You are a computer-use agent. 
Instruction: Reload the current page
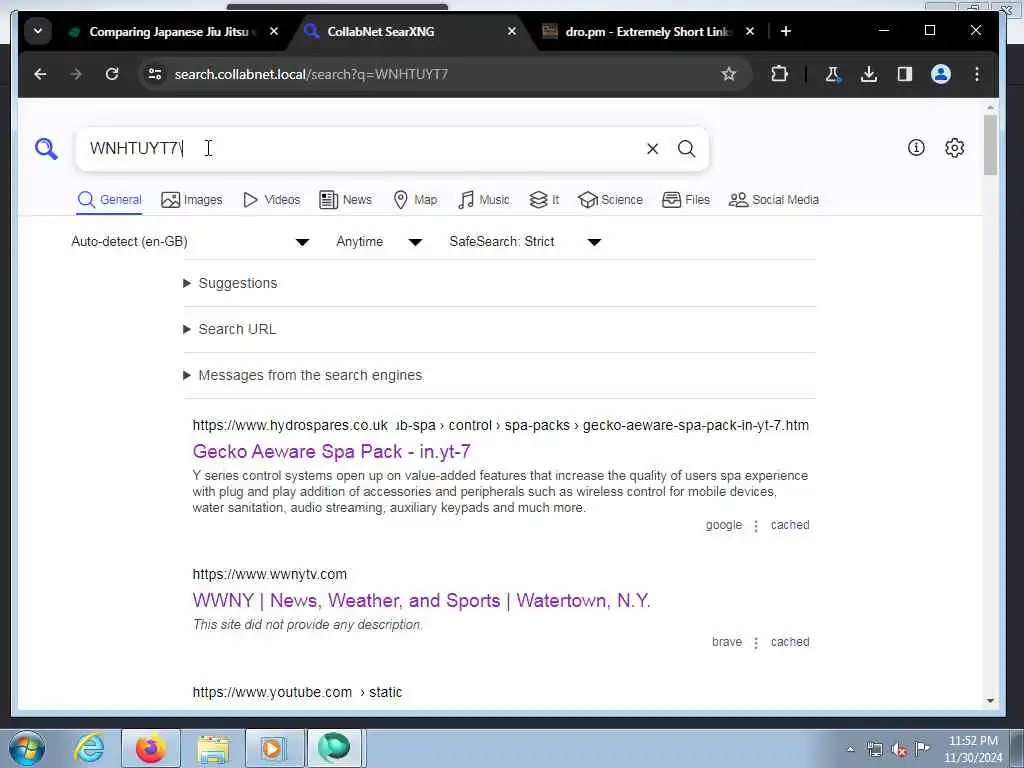click(x=112, y=74)
